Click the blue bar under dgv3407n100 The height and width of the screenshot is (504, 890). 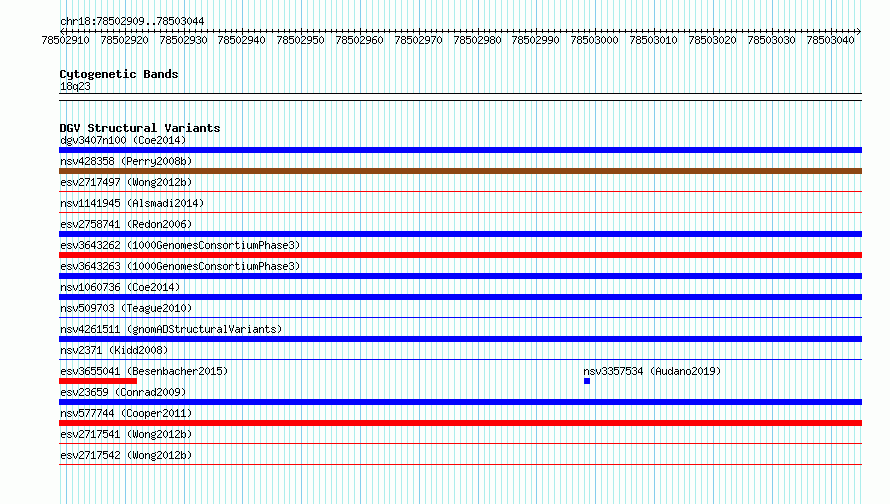click(460, 150)
